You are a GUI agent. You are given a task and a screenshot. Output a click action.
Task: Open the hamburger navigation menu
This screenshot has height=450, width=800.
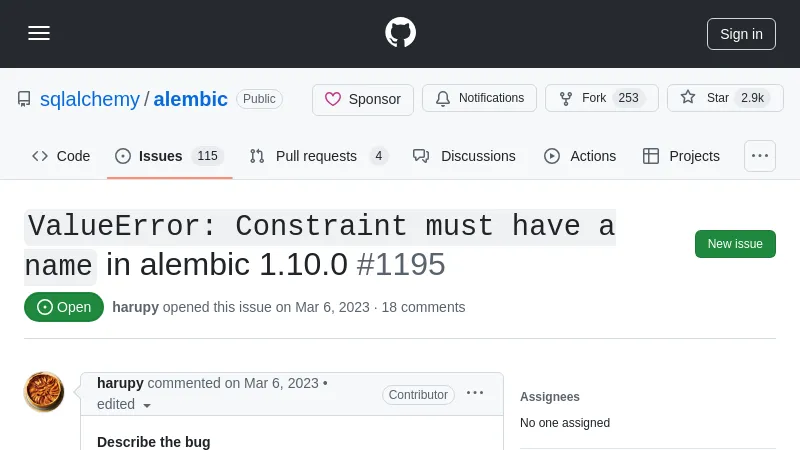[x=39, y=33]
